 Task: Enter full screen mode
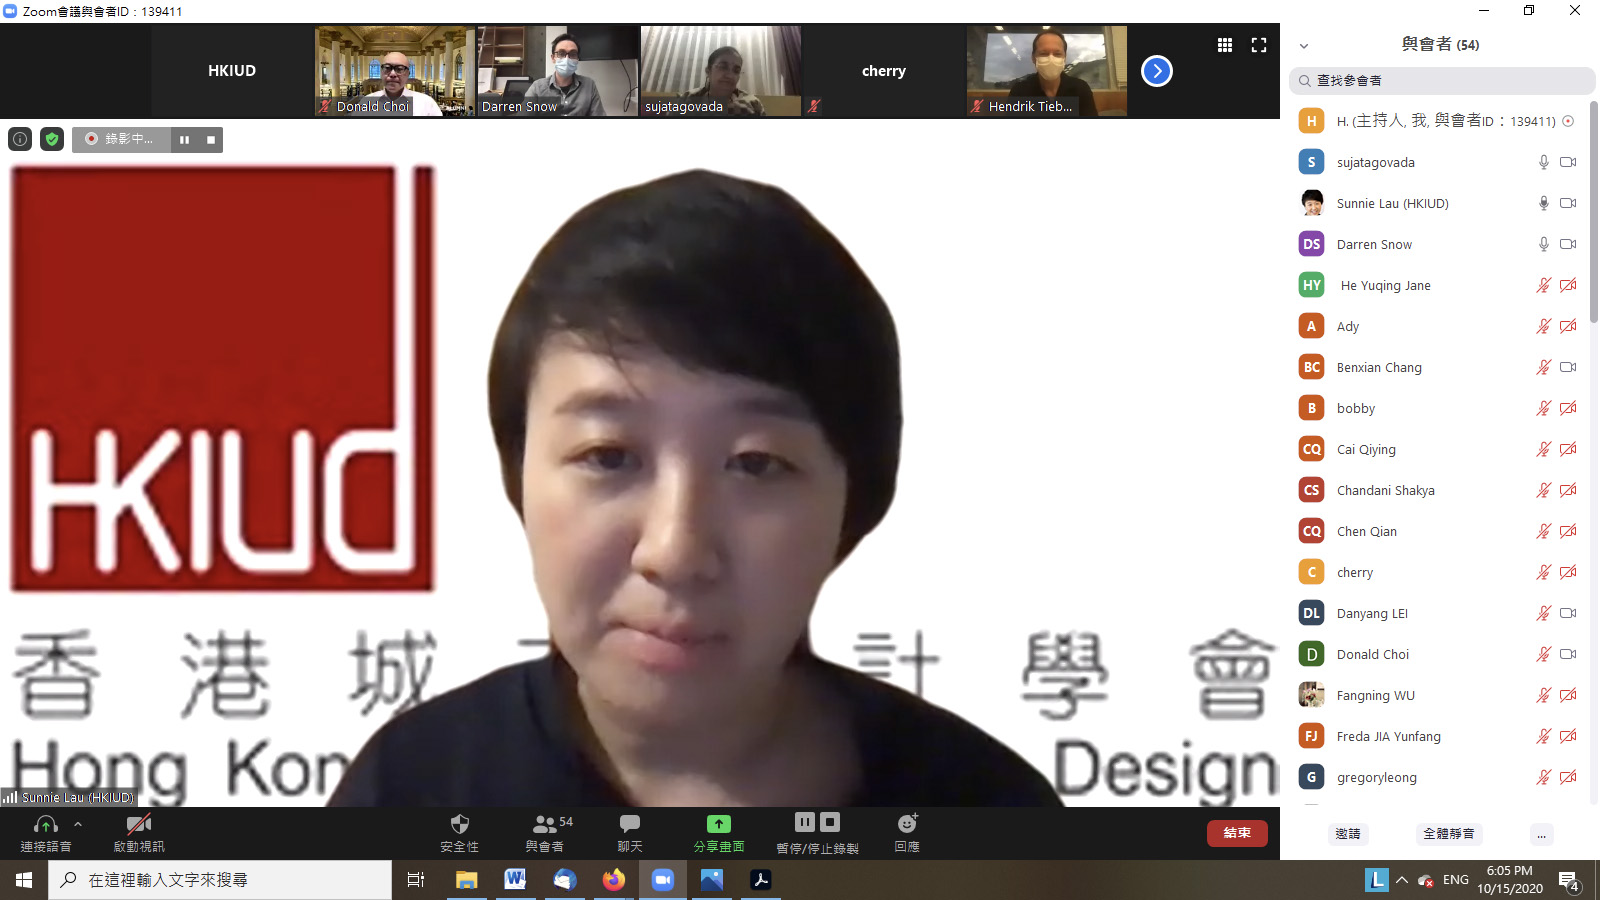click(x=1259, y=45)
